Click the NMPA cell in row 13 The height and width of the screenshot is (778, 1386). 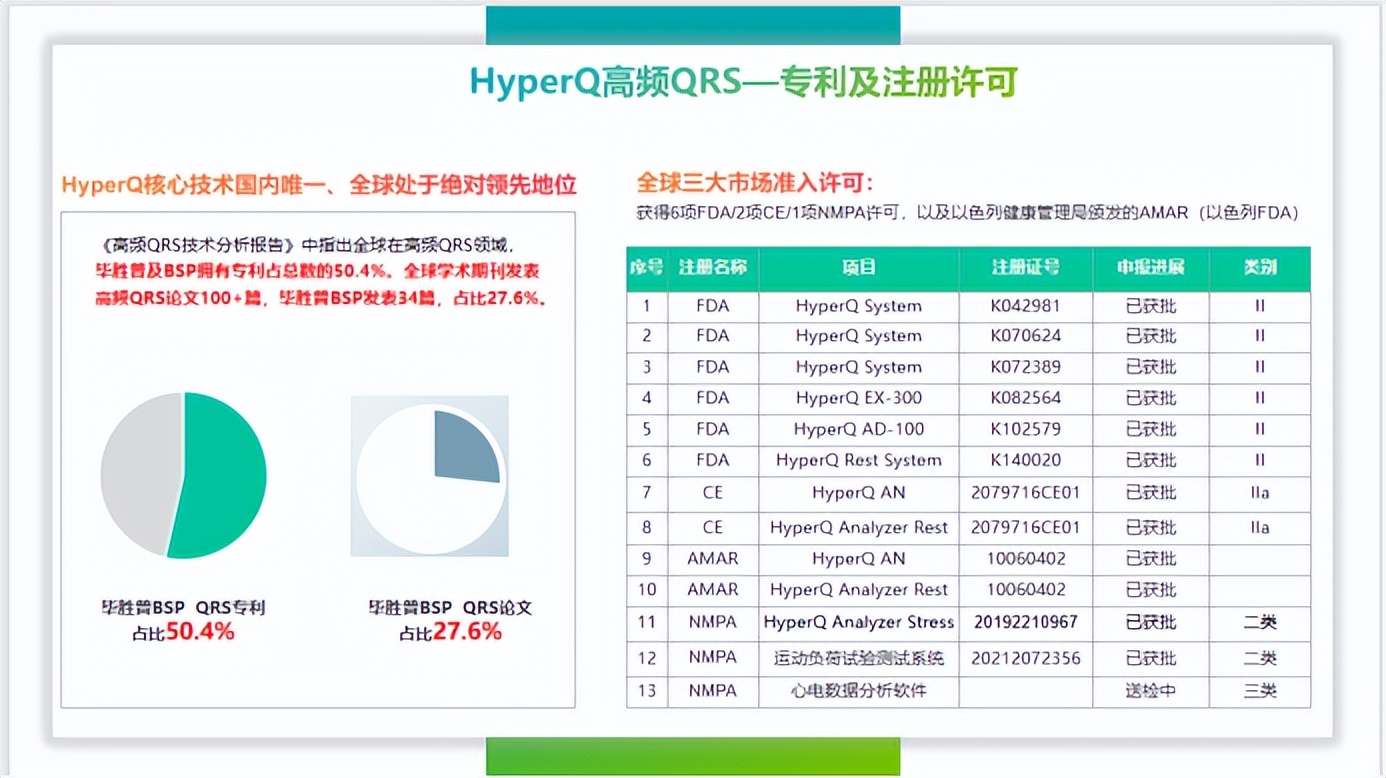click(x=712, y=691)
